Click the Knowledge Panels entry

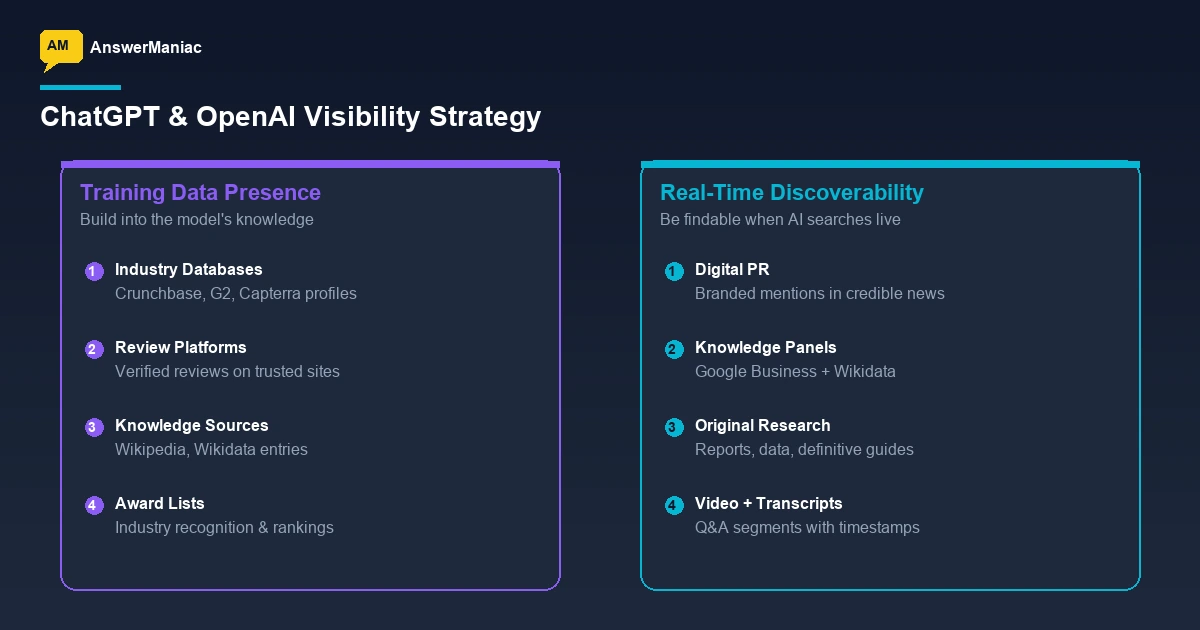coord(766,347)
